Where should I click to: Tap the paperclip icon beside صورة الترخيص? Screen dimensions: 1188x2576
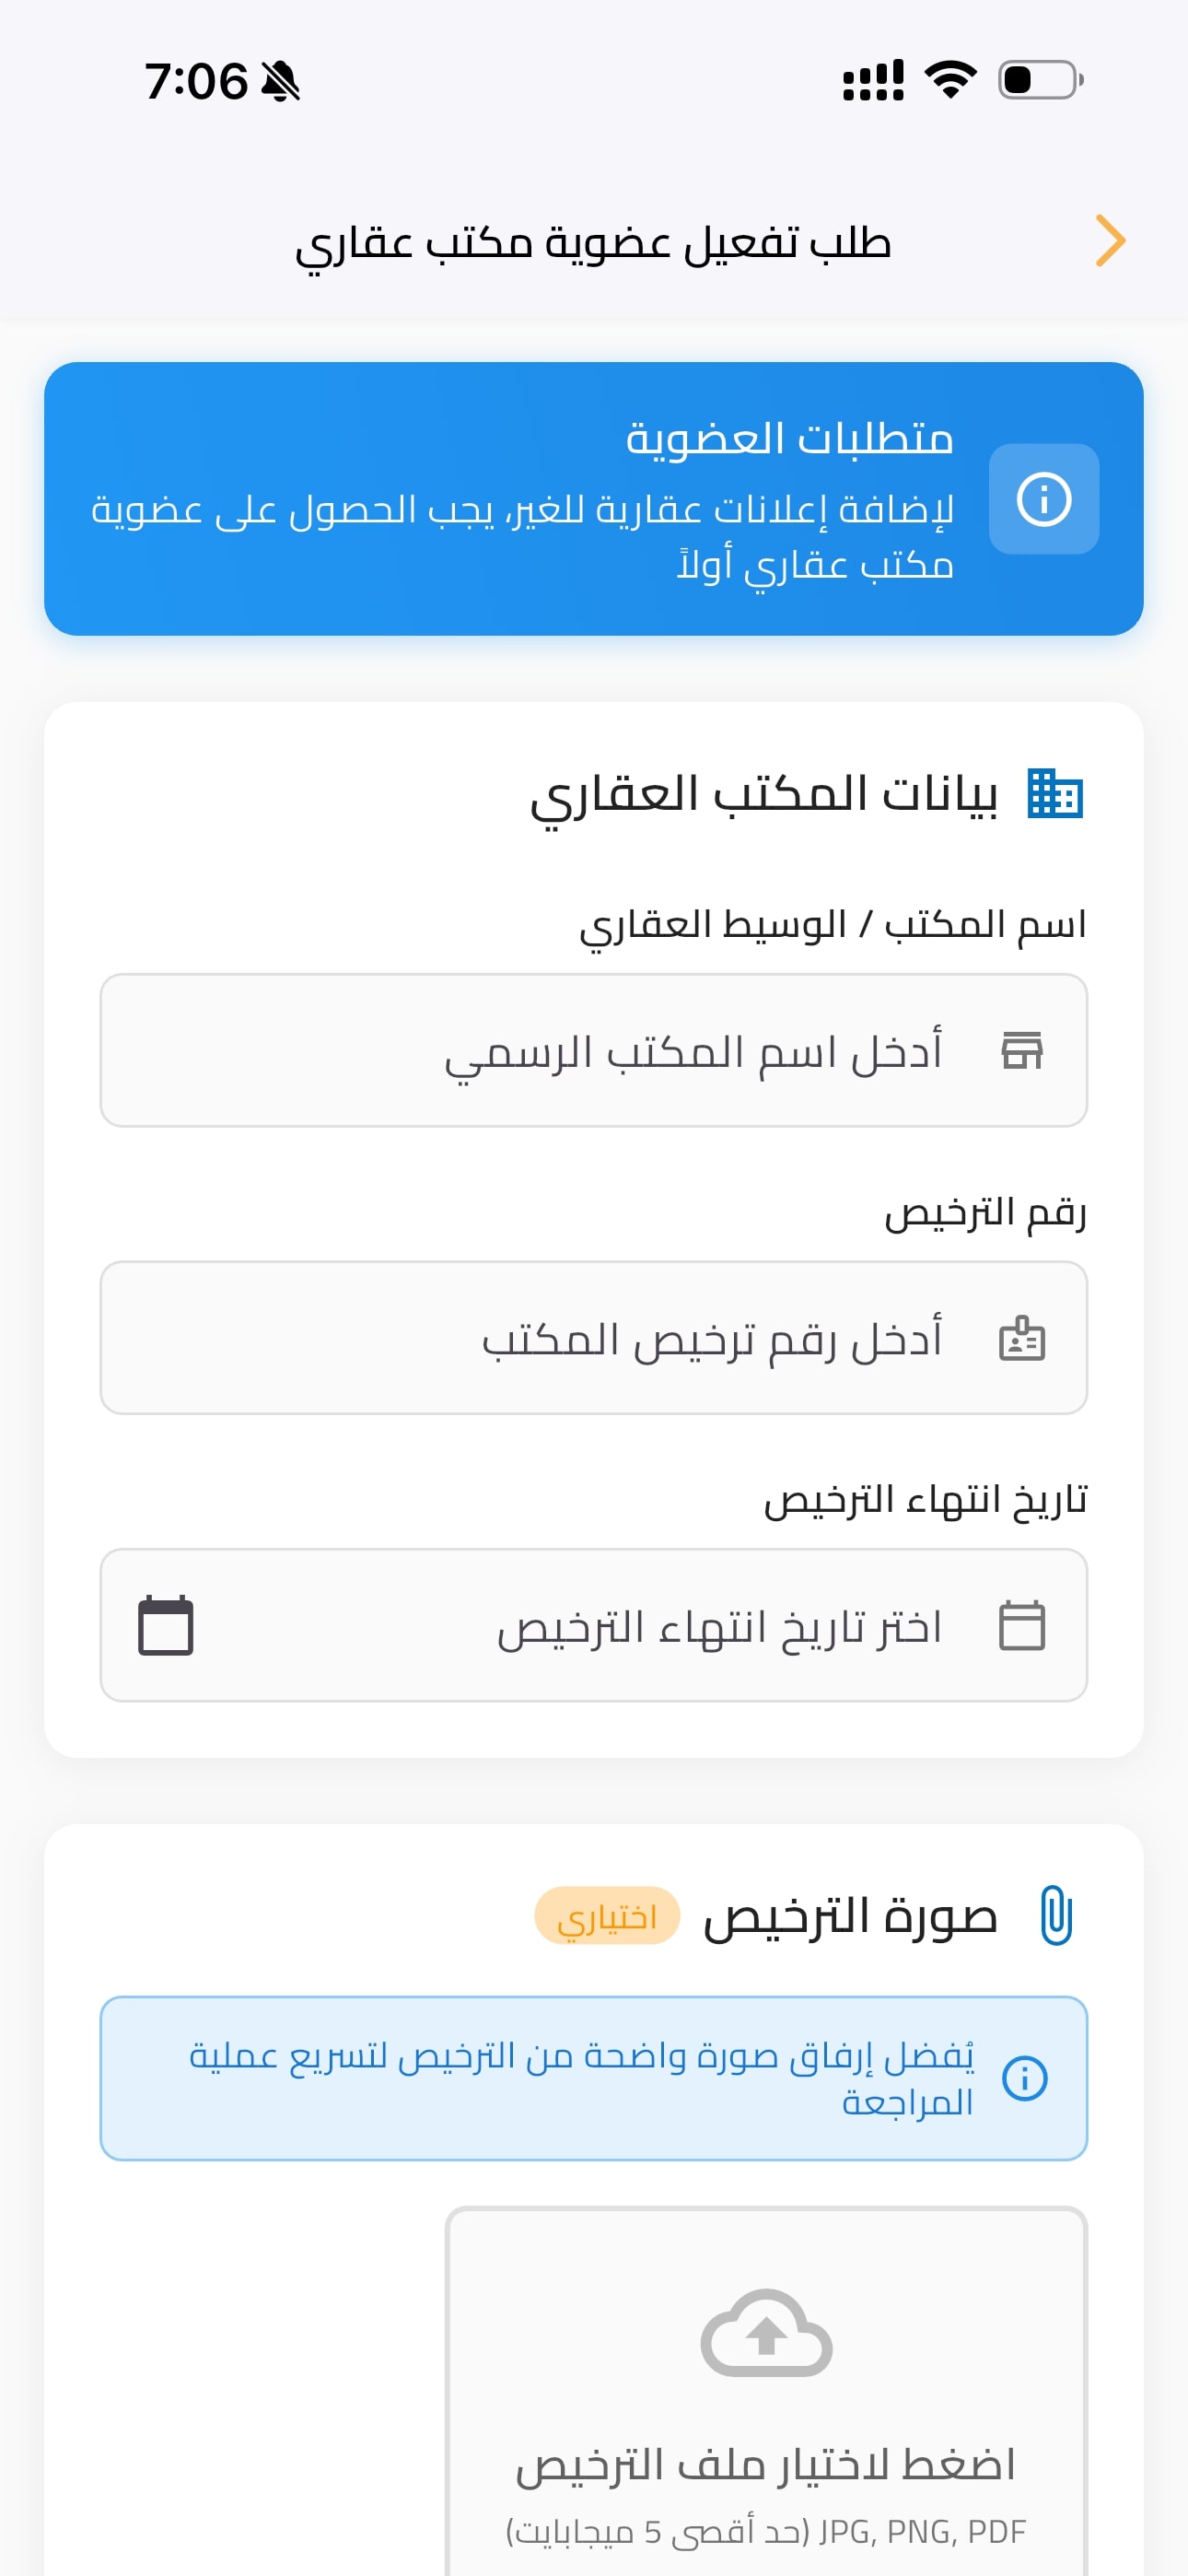pos(1056,1915)
